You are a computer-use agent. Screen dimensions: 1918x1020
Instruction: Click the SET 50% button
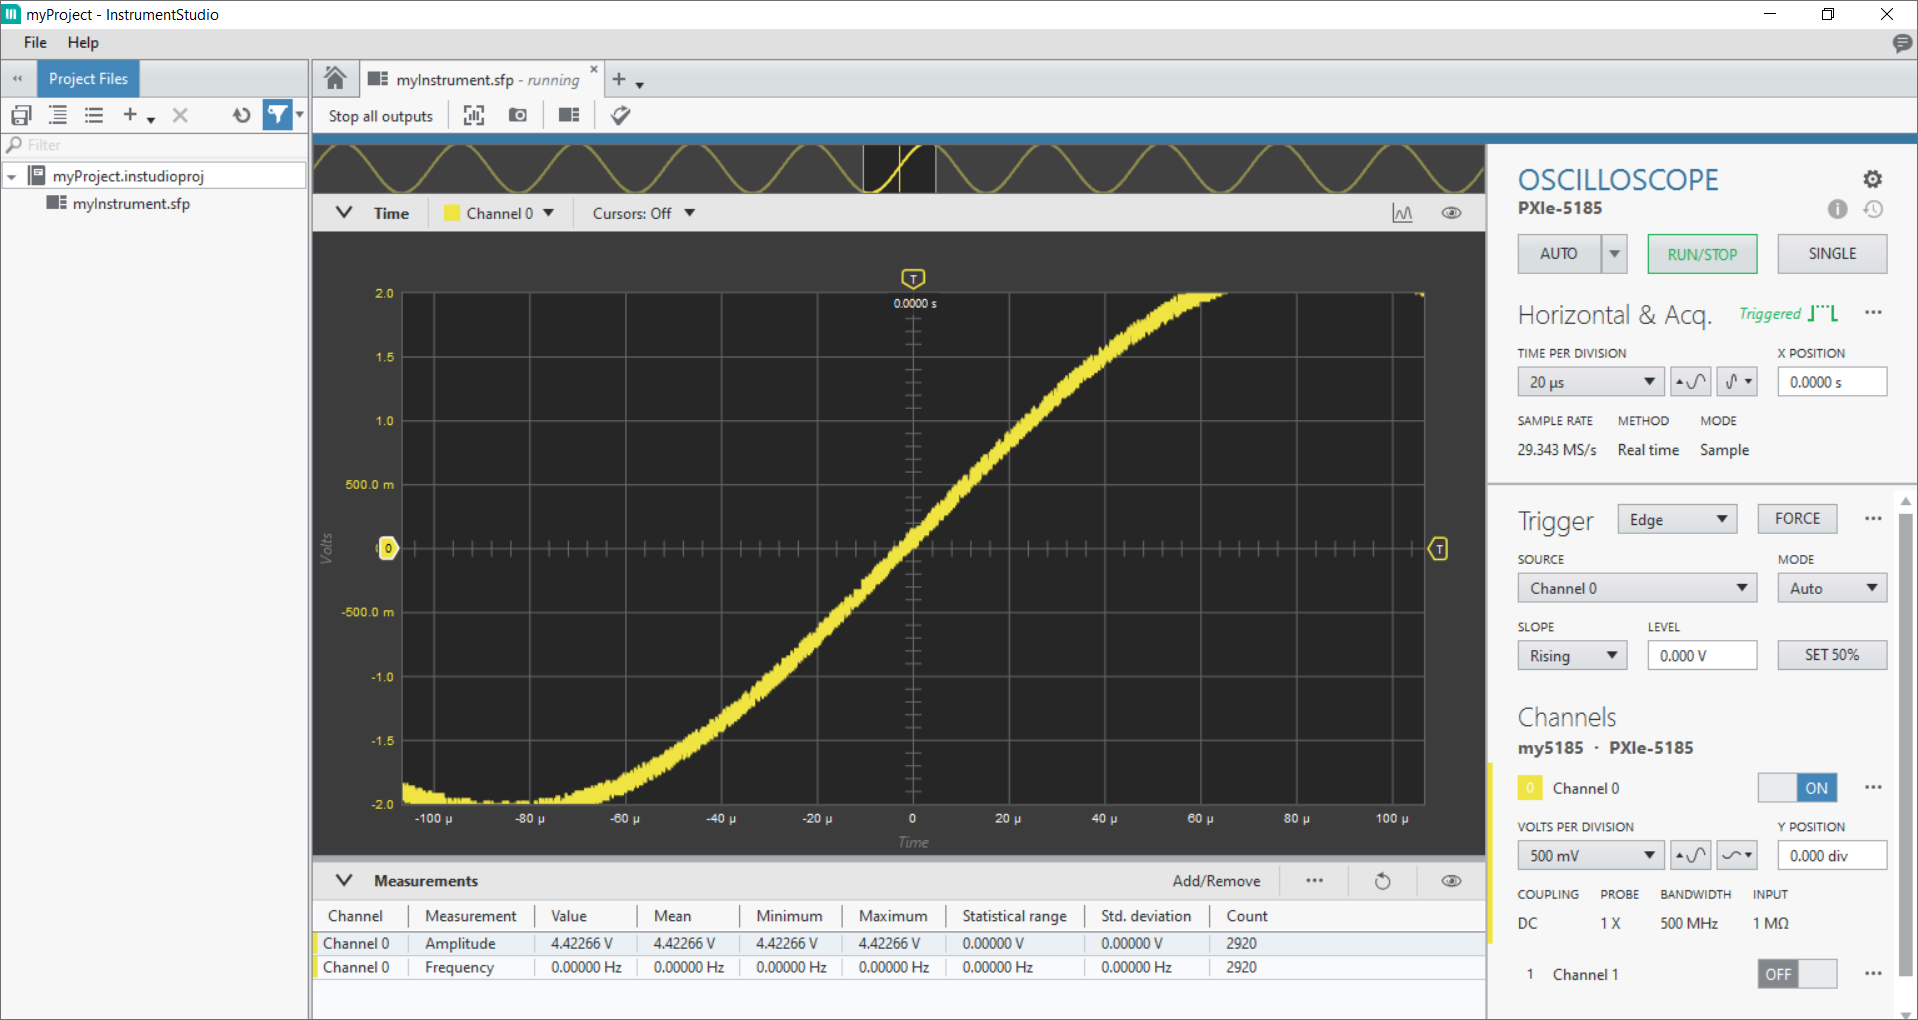pos(1832,655)
